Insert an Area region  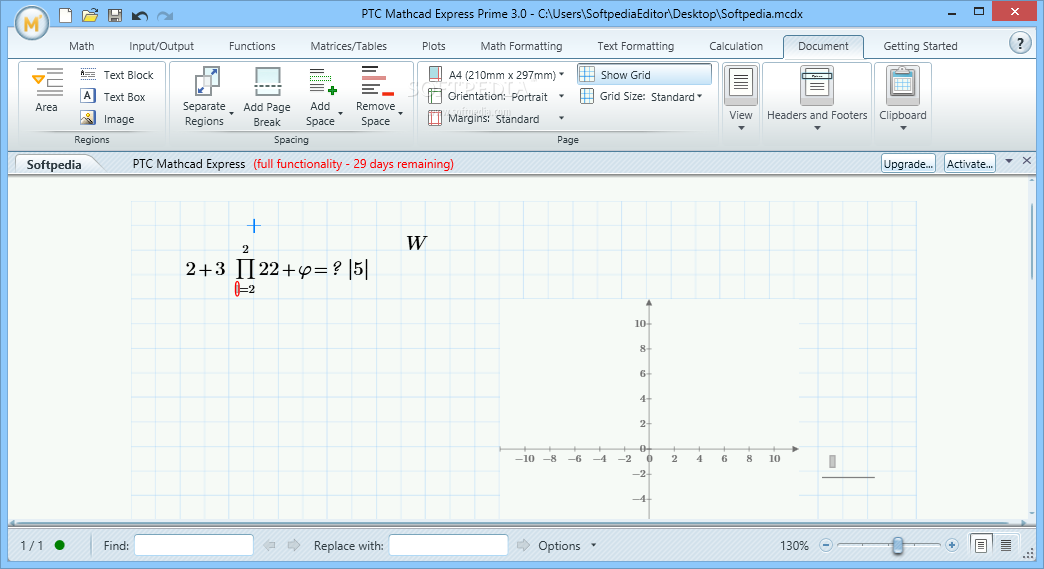[x=47, y=90]
